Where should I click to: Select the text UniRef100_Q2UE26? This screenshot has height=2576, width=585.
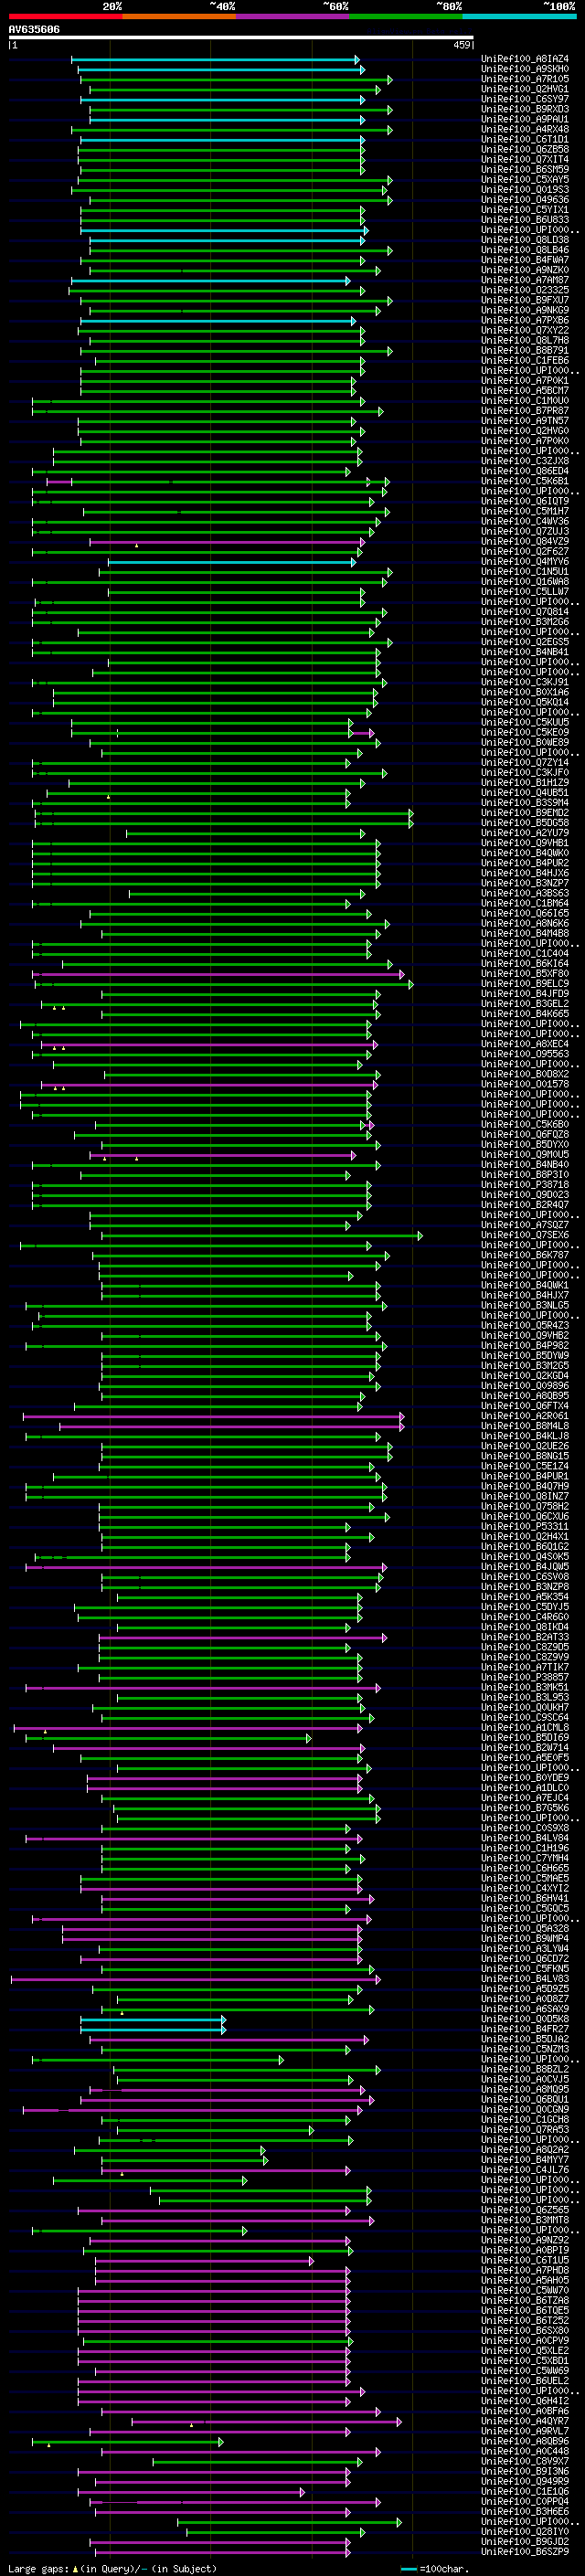pyautogui.click(x=525, y=1446)
